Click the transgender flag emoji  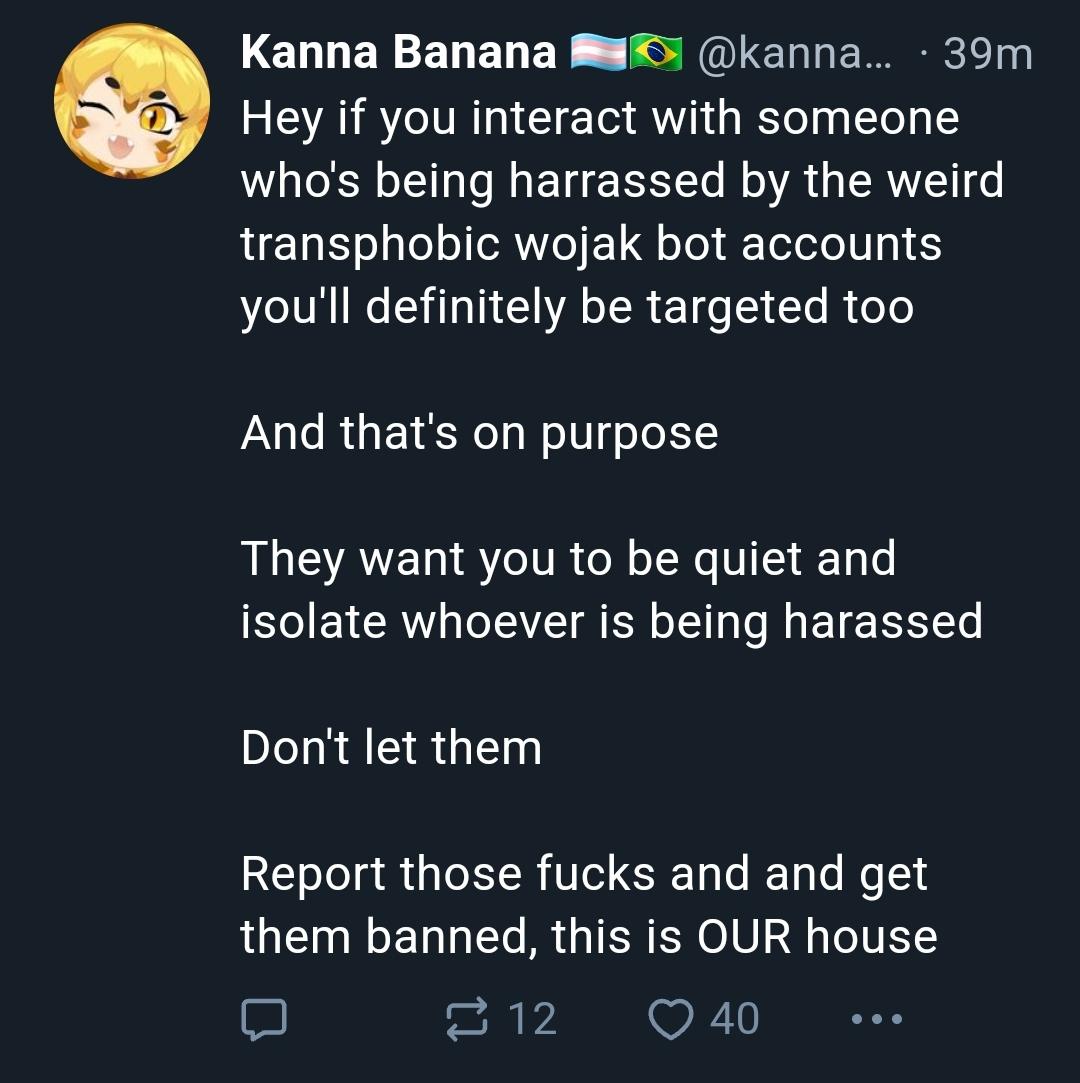[598, 54]
